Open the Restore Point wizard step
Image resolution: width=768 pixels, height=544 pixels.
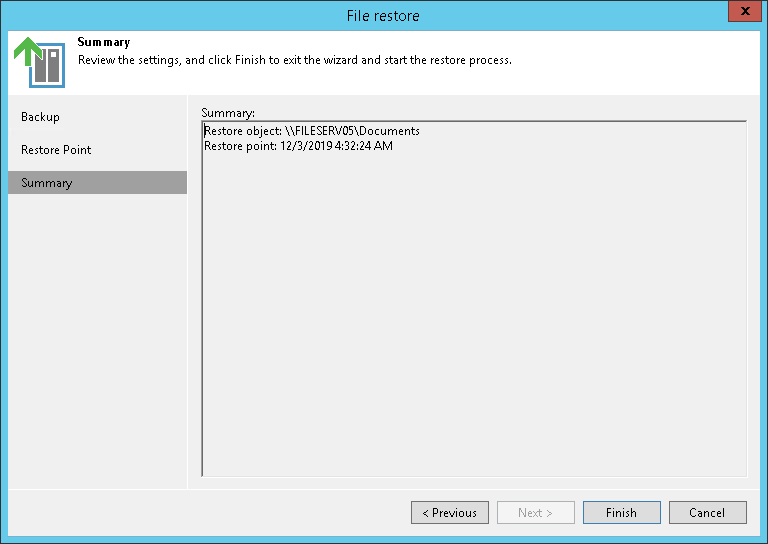click(56, 149)
